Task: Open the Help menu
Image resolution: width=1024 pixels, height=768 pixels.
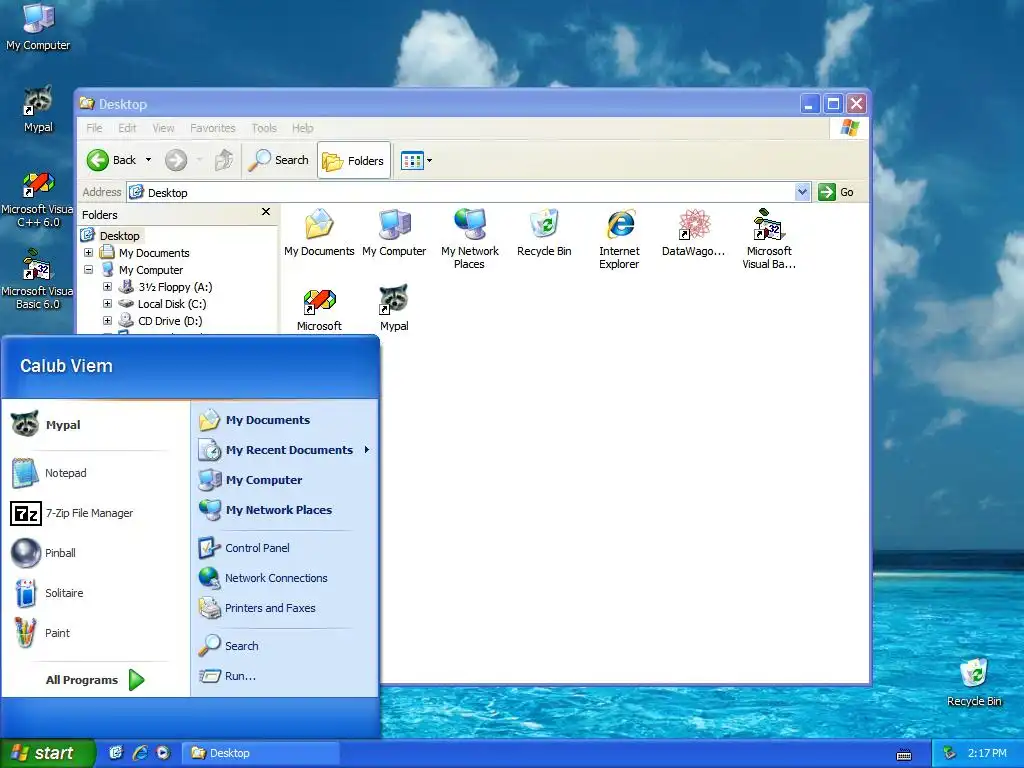Action: [302, 128]
